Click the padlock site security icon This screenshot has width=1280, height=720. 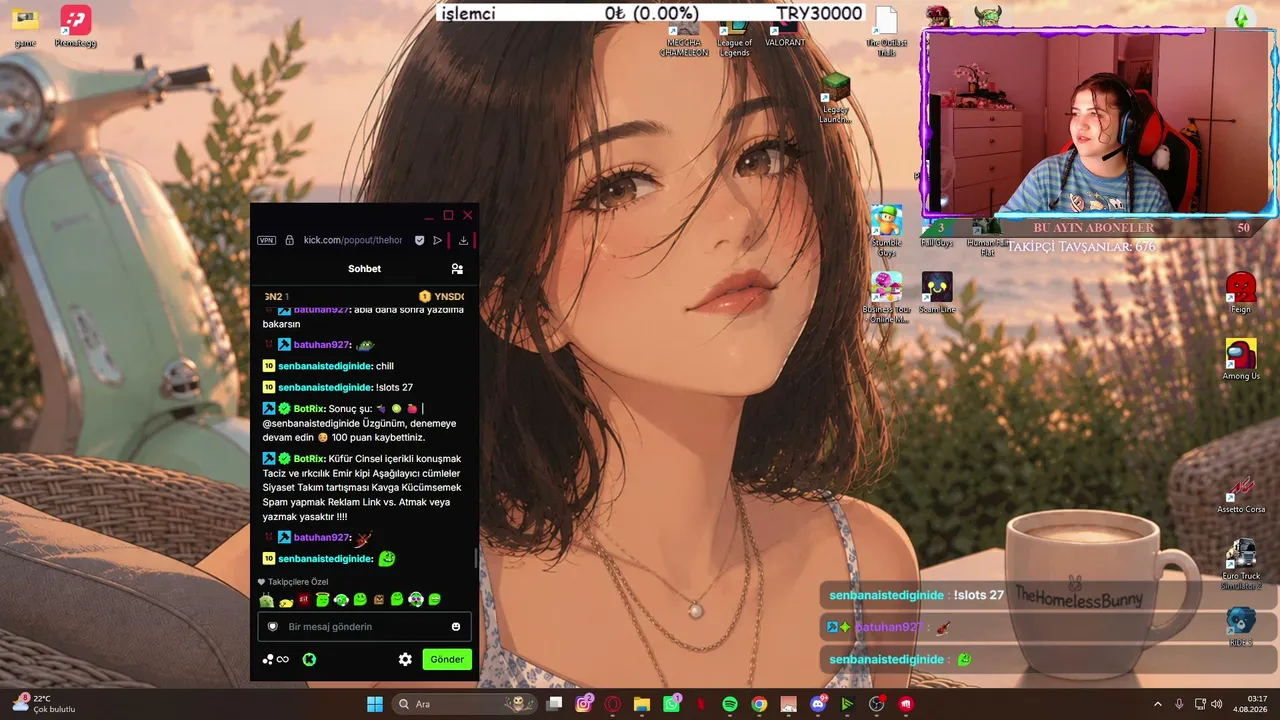tap(289, 240)
